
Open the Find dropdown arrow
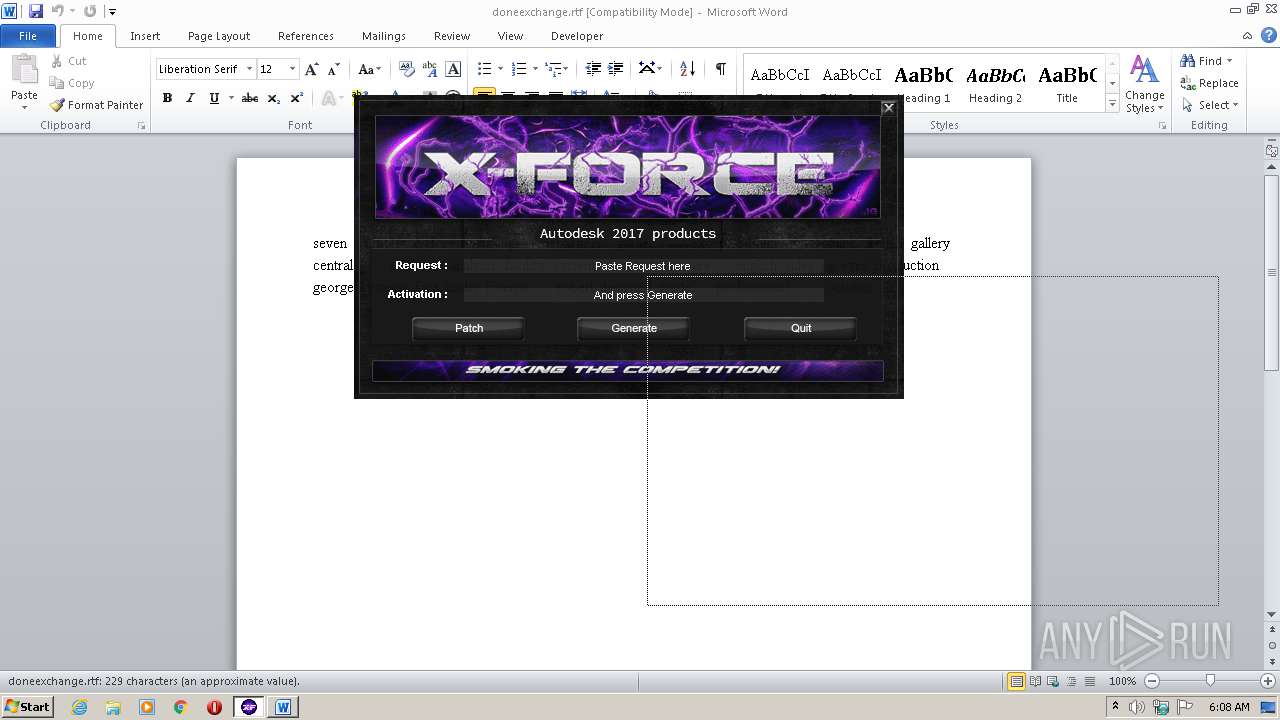[1229, 61]
